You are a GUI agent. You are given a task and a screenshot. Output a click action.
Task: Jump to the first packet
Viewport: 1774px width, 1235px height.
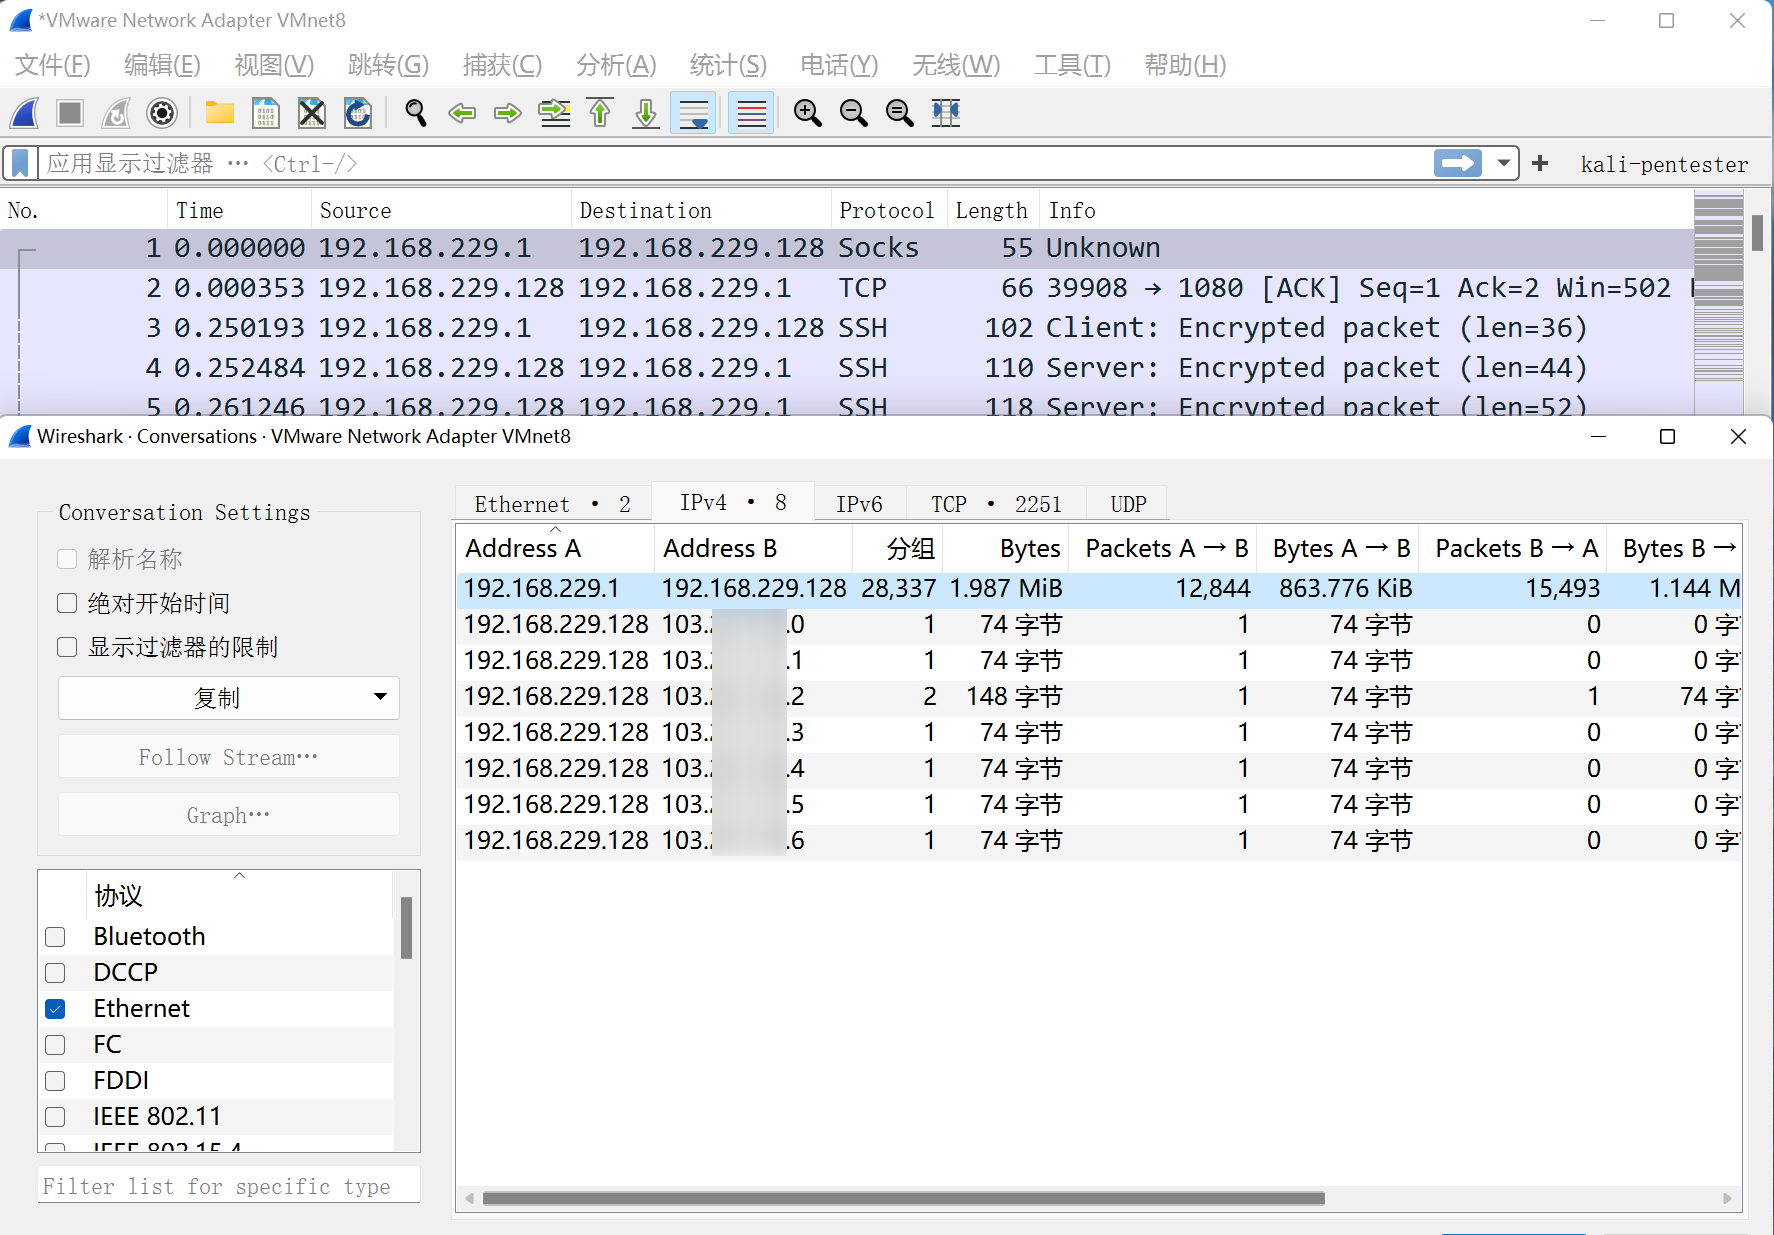pyautogui.click(x=600, y=113)
